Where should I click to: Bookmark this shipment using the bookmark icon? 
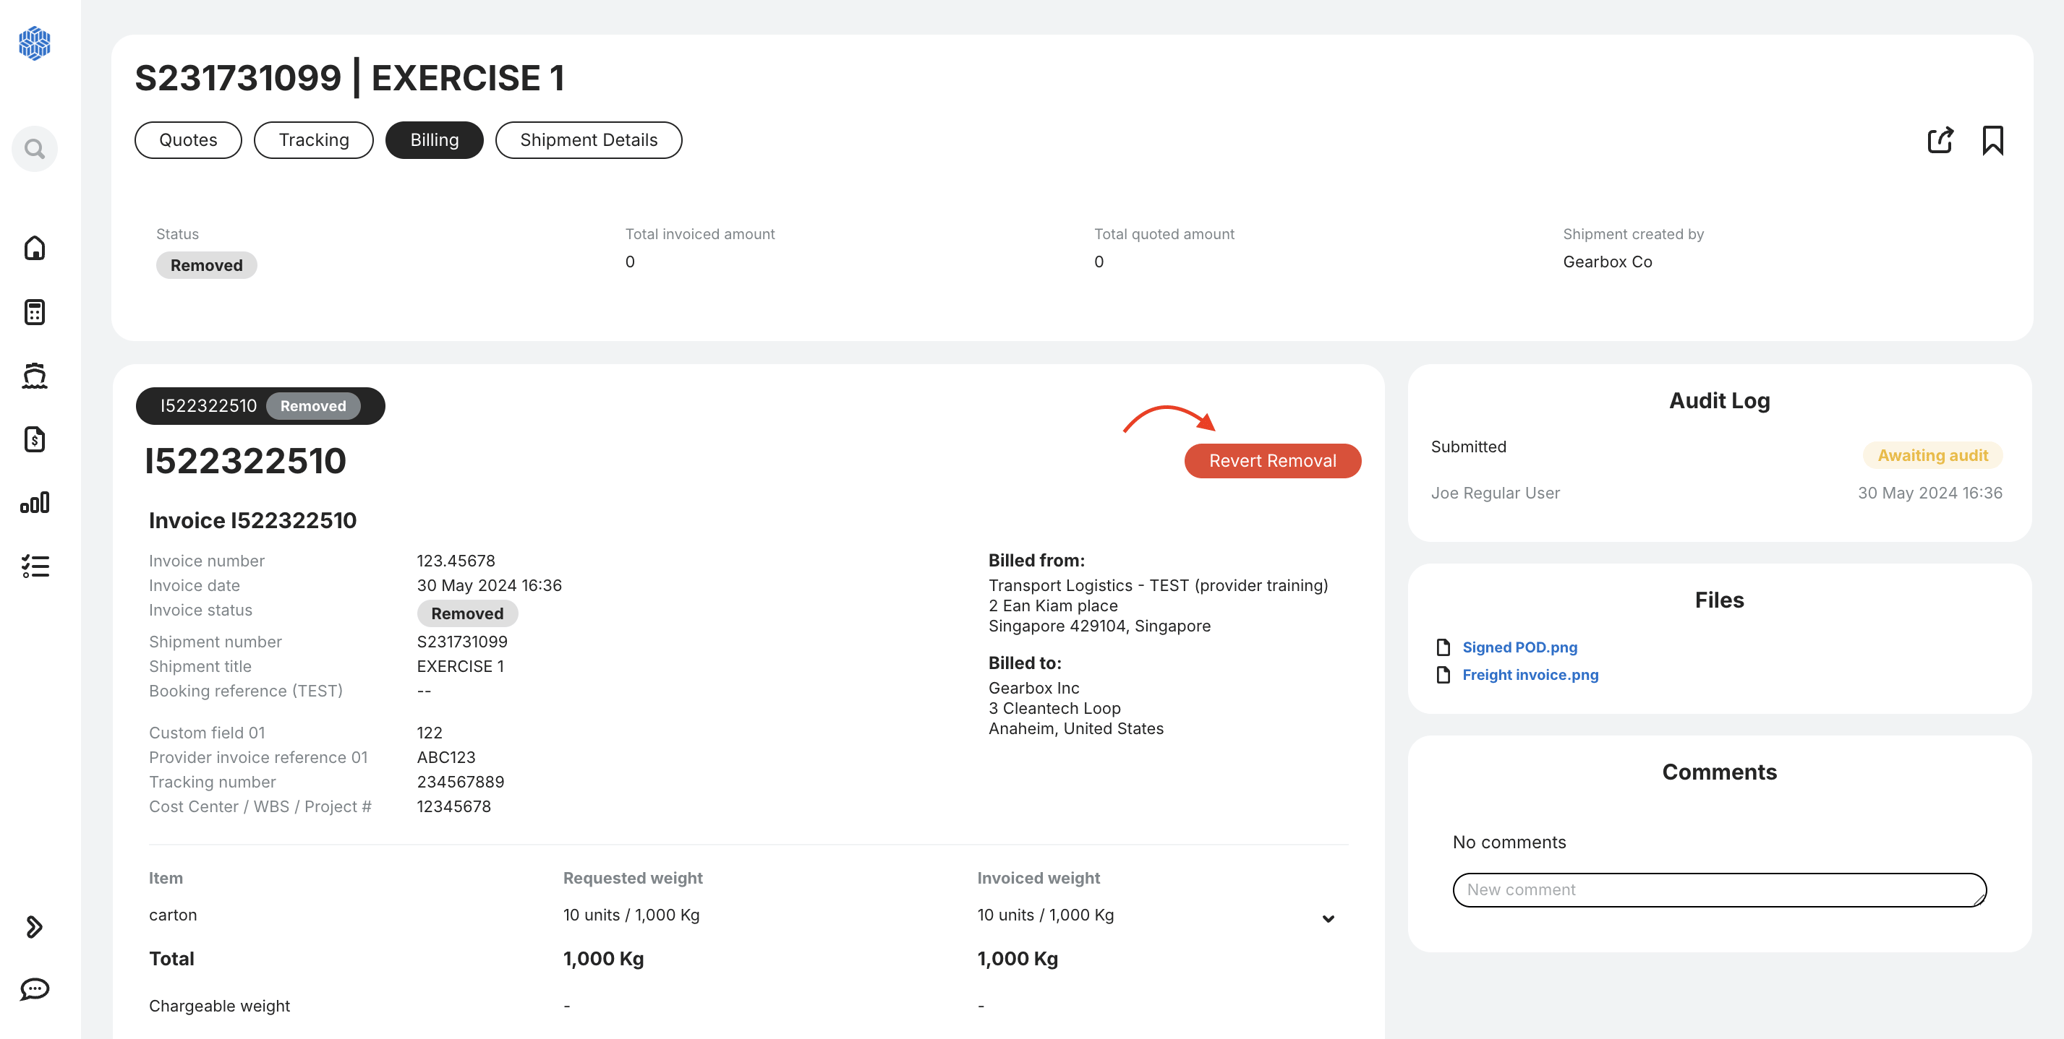coord(1993,140)
